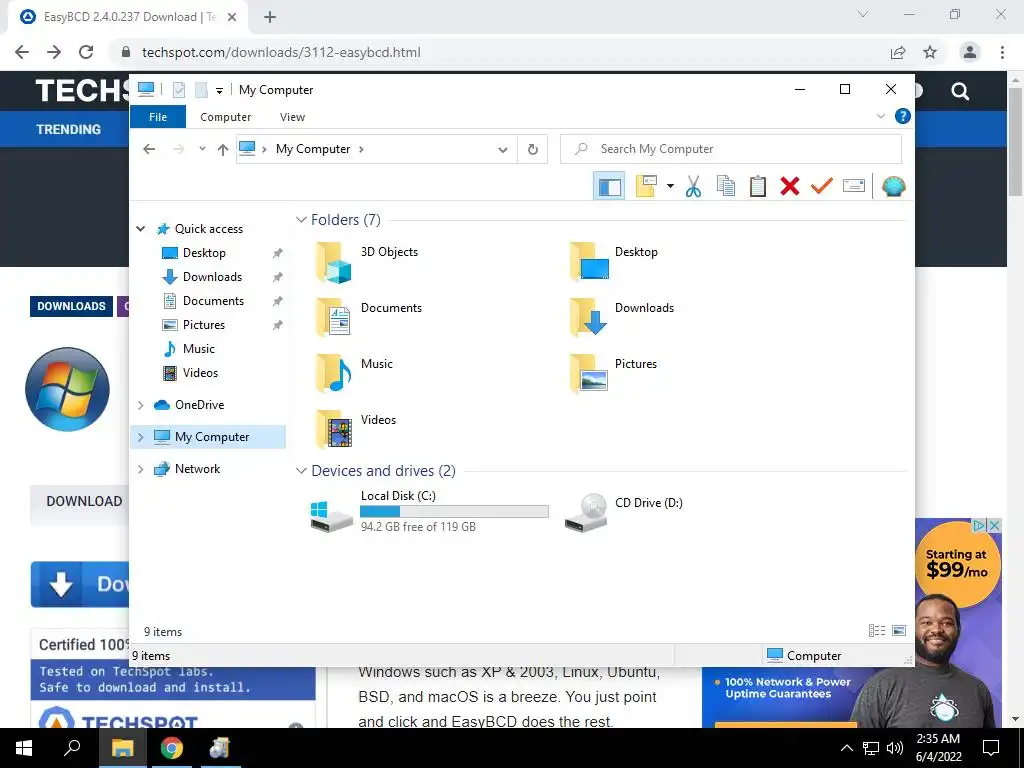Open the Explorer Help question mark
This screenshot has height=768, width=1024.
click(x=903, y=116)
